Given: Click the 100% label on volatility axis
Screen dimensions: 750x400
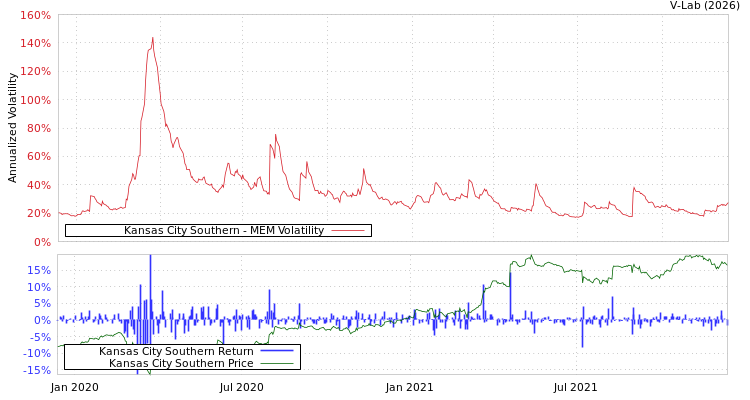Looking at the screenshot, I should click(x=35, y=101).
